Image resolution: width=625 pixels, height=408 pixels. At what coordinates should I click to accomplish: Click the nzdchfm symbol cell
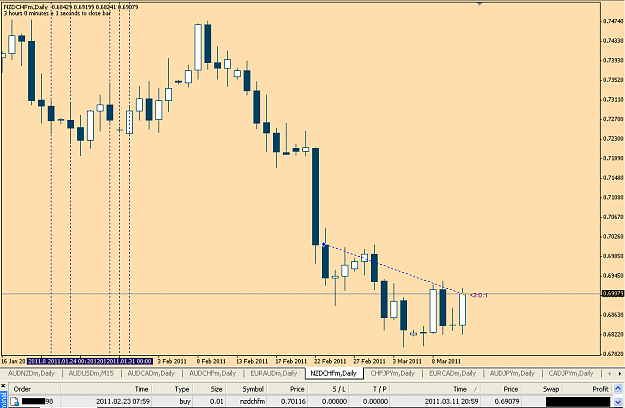(x=252, y=401)
